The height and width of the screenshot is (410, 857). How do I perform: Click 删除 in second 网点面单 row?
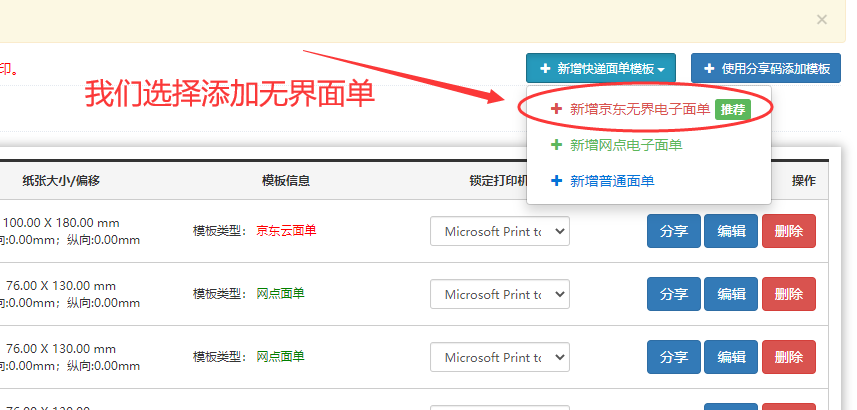tap(789, 357)
